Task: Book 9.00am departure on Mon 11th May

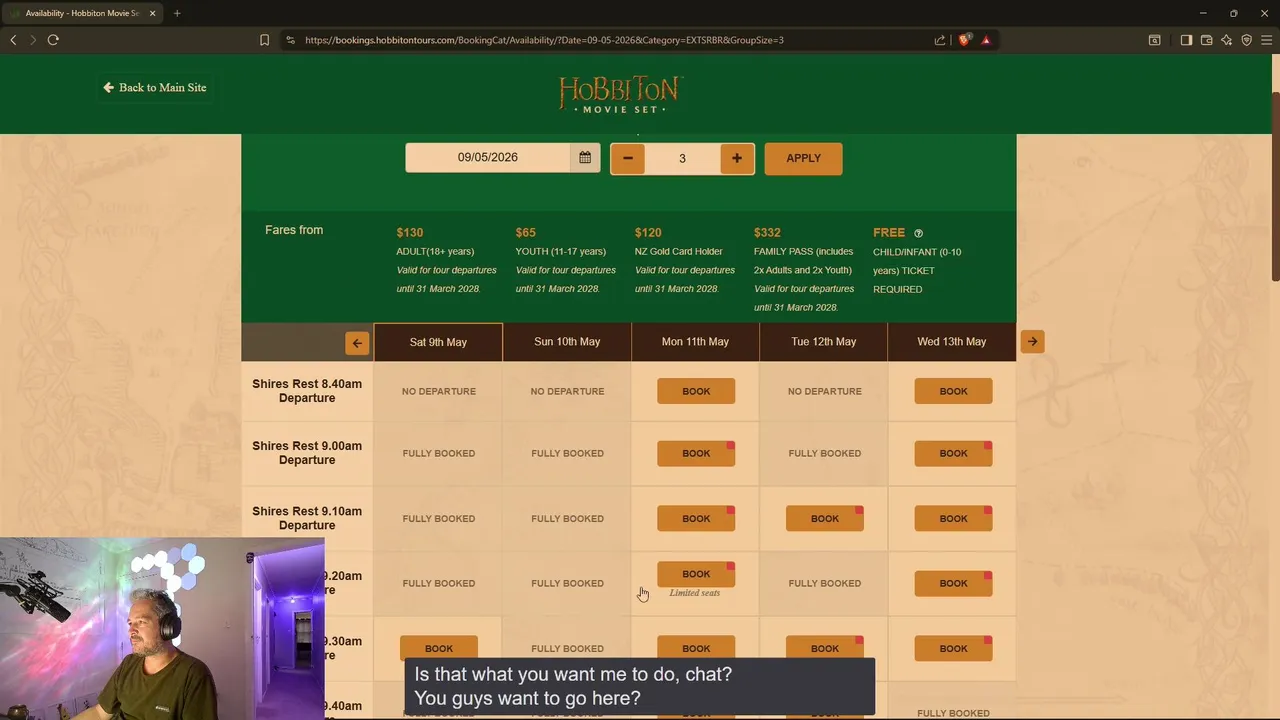Action: point(696,453)
